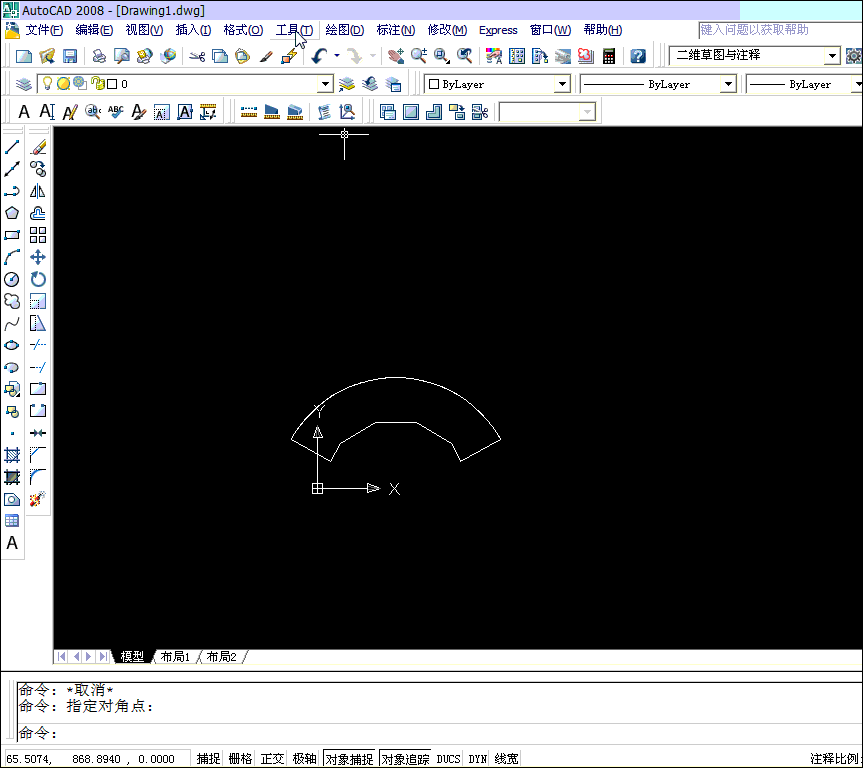Open the 编辑(E) menu

94,30
